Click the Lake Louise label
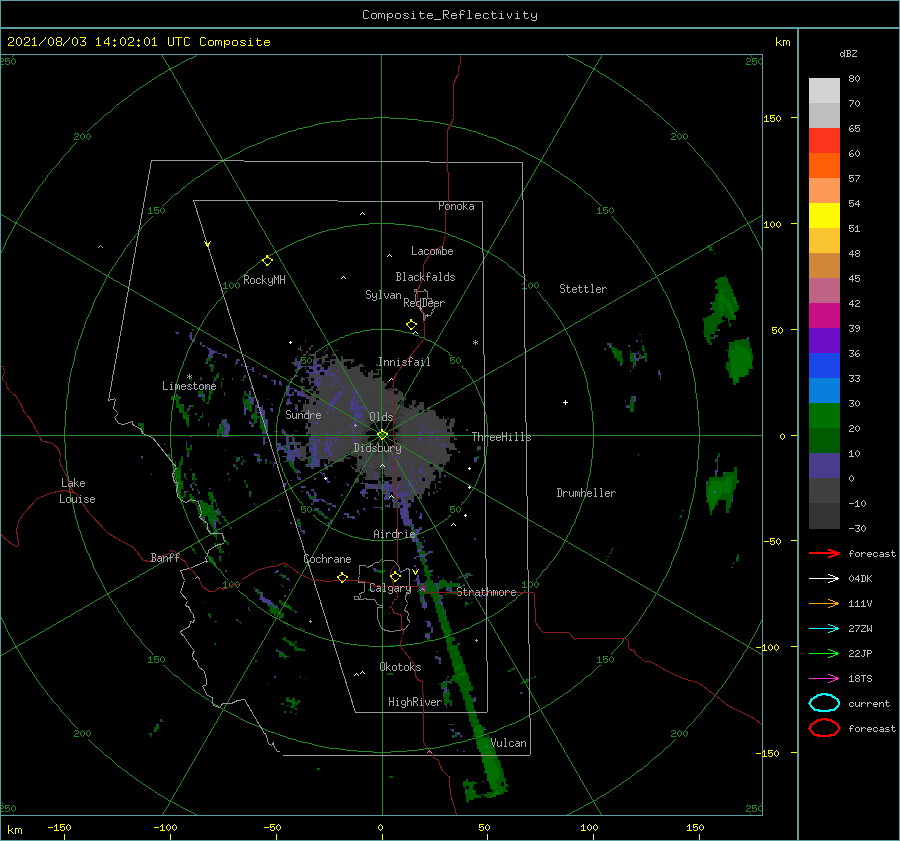Viewport: 900px width, 841px height. coord(77,491)
